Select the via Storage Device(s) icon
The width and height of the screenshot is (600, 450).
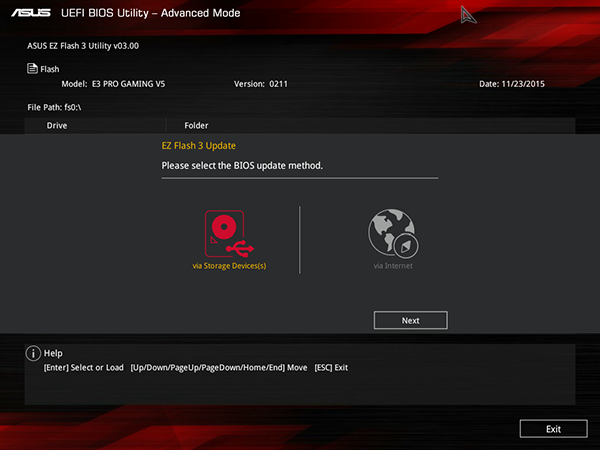point(229,234)
